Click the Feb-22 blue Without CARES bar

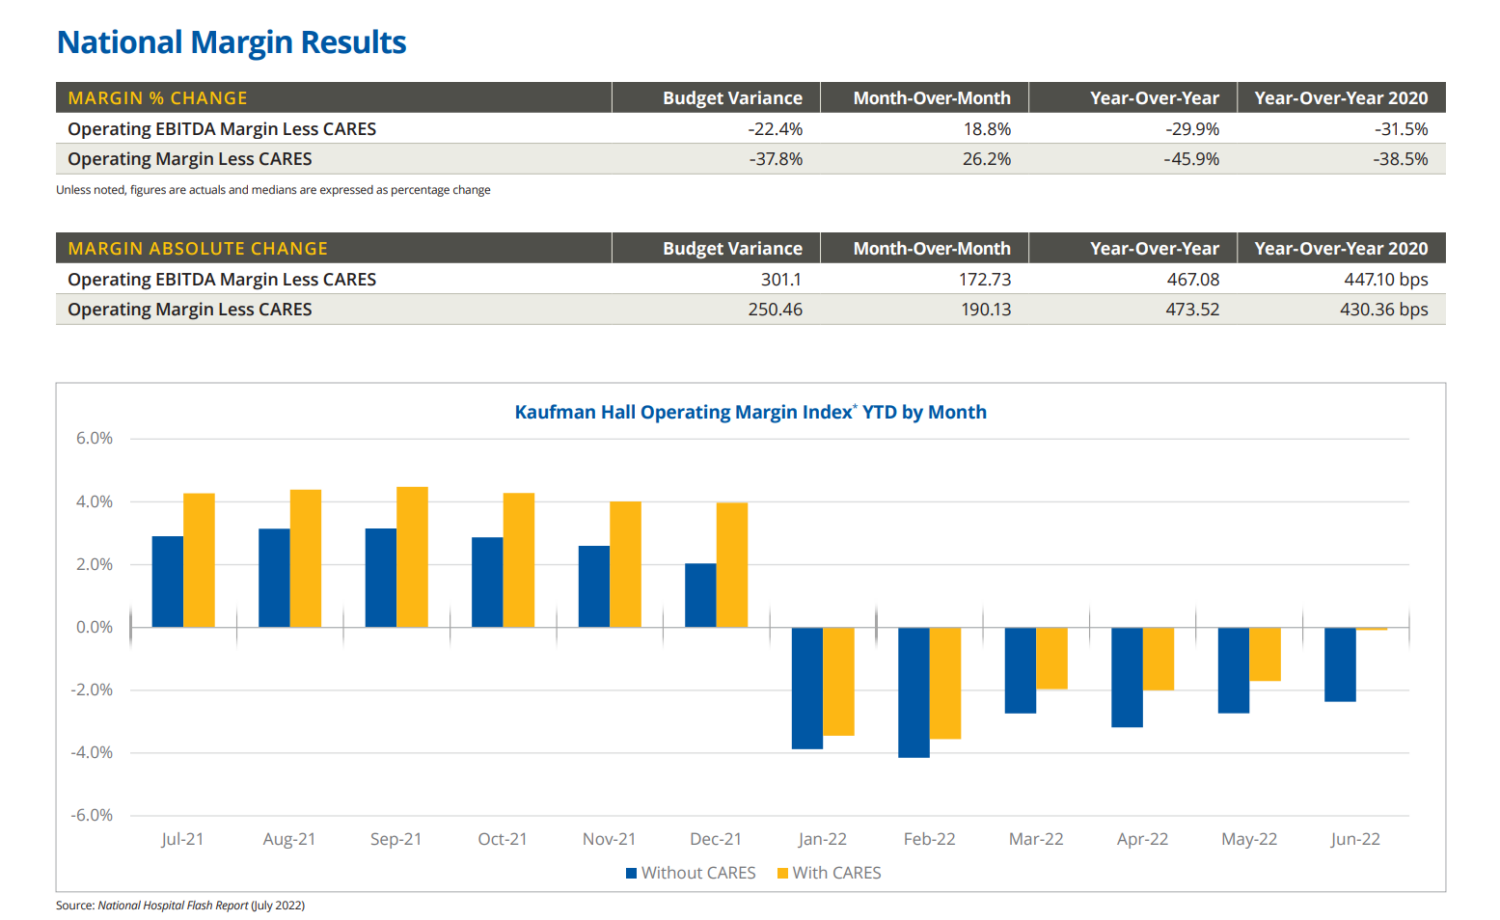(914, 692)
